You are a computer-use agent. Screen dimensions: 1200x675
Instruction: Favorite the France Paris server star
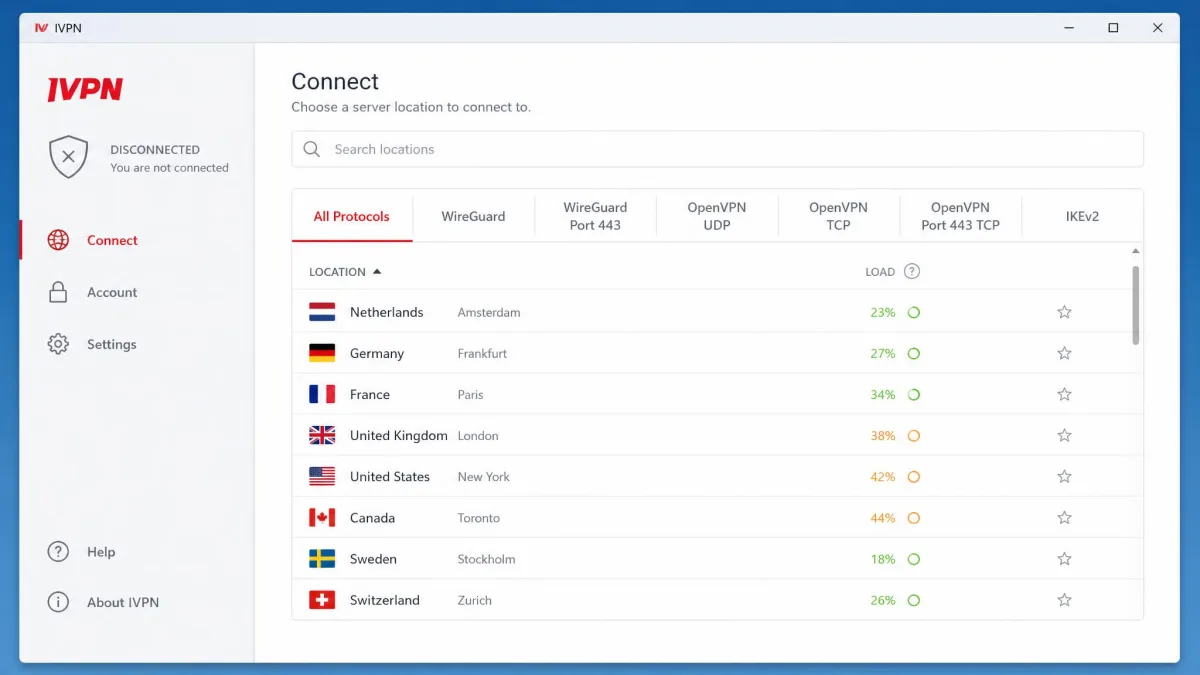tap(1064, 394)
